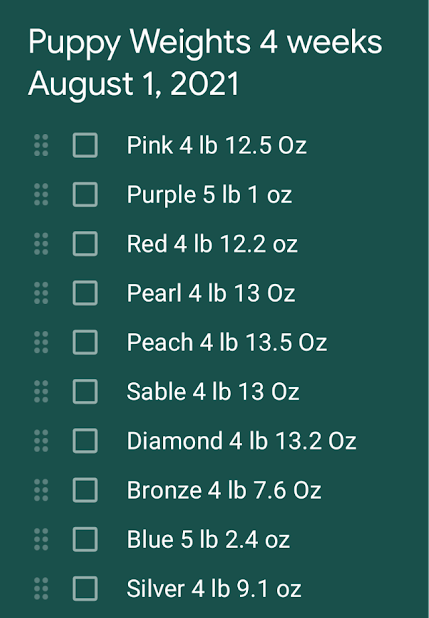Viewport: 429px width, 618px height.
Task: Select the drag handle for Peach item
Action: point(41,343)
